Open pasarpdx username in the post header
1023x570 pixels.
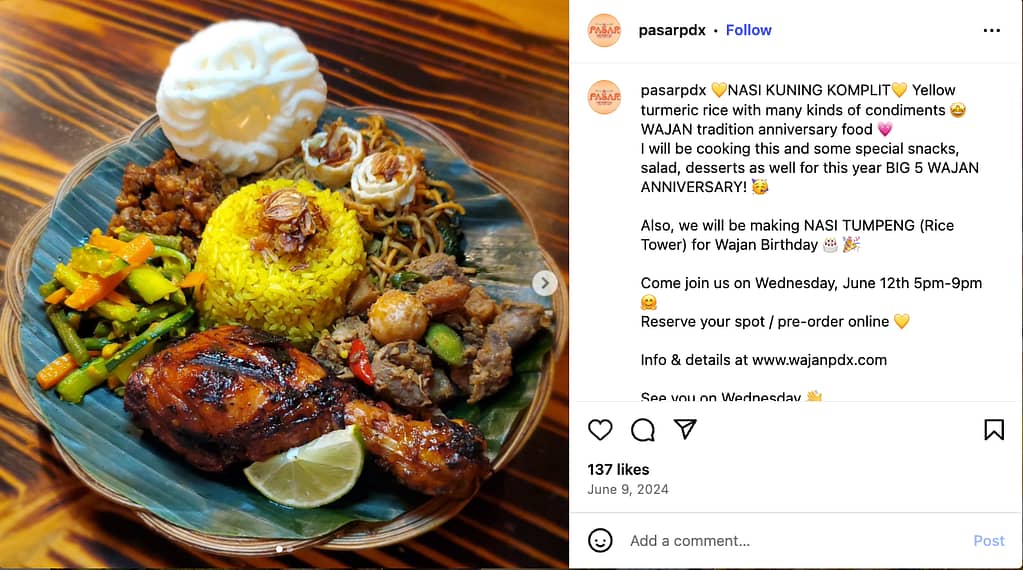(672, 30)
